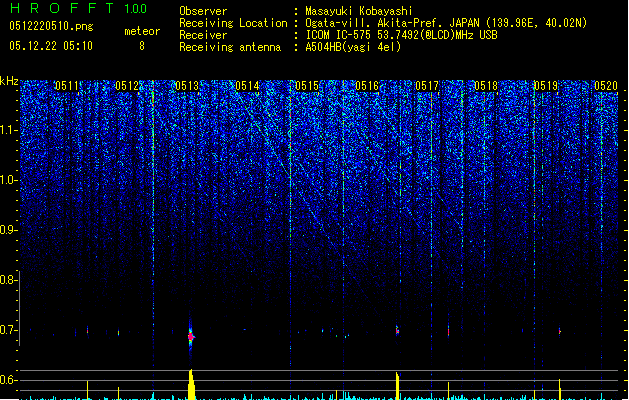Click time marker 0519
Image resolution: width=629 pixels, height=400 pixels.
pyautogui.click(x=546, y=86)
